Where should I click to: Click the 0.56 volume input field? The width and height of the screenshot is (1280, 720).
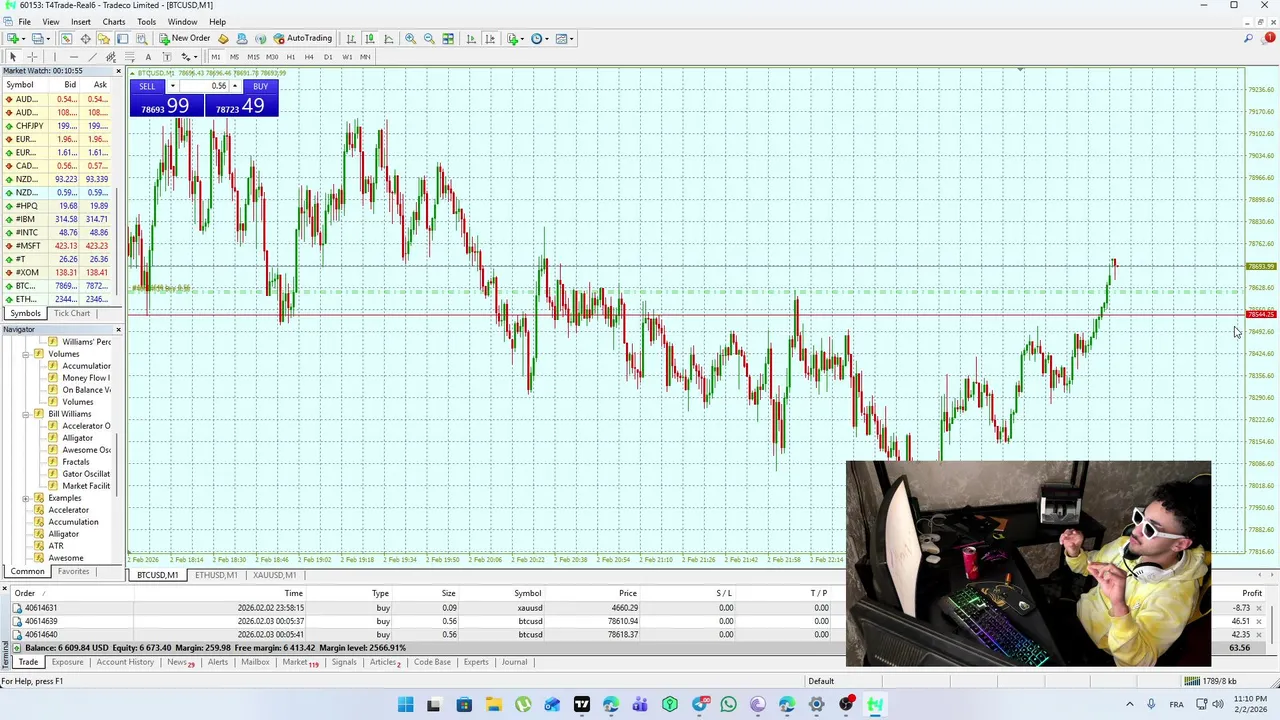point(204,86)
